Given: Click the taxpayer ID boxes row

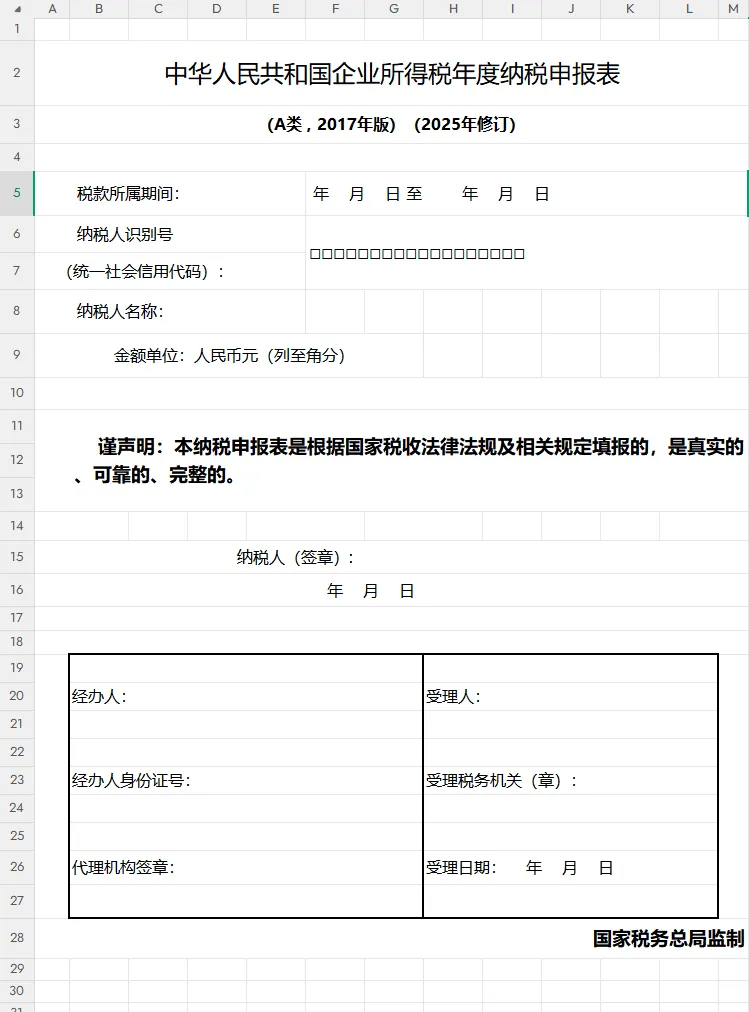Looking at the screenshot, I should [x=417, y=254].
